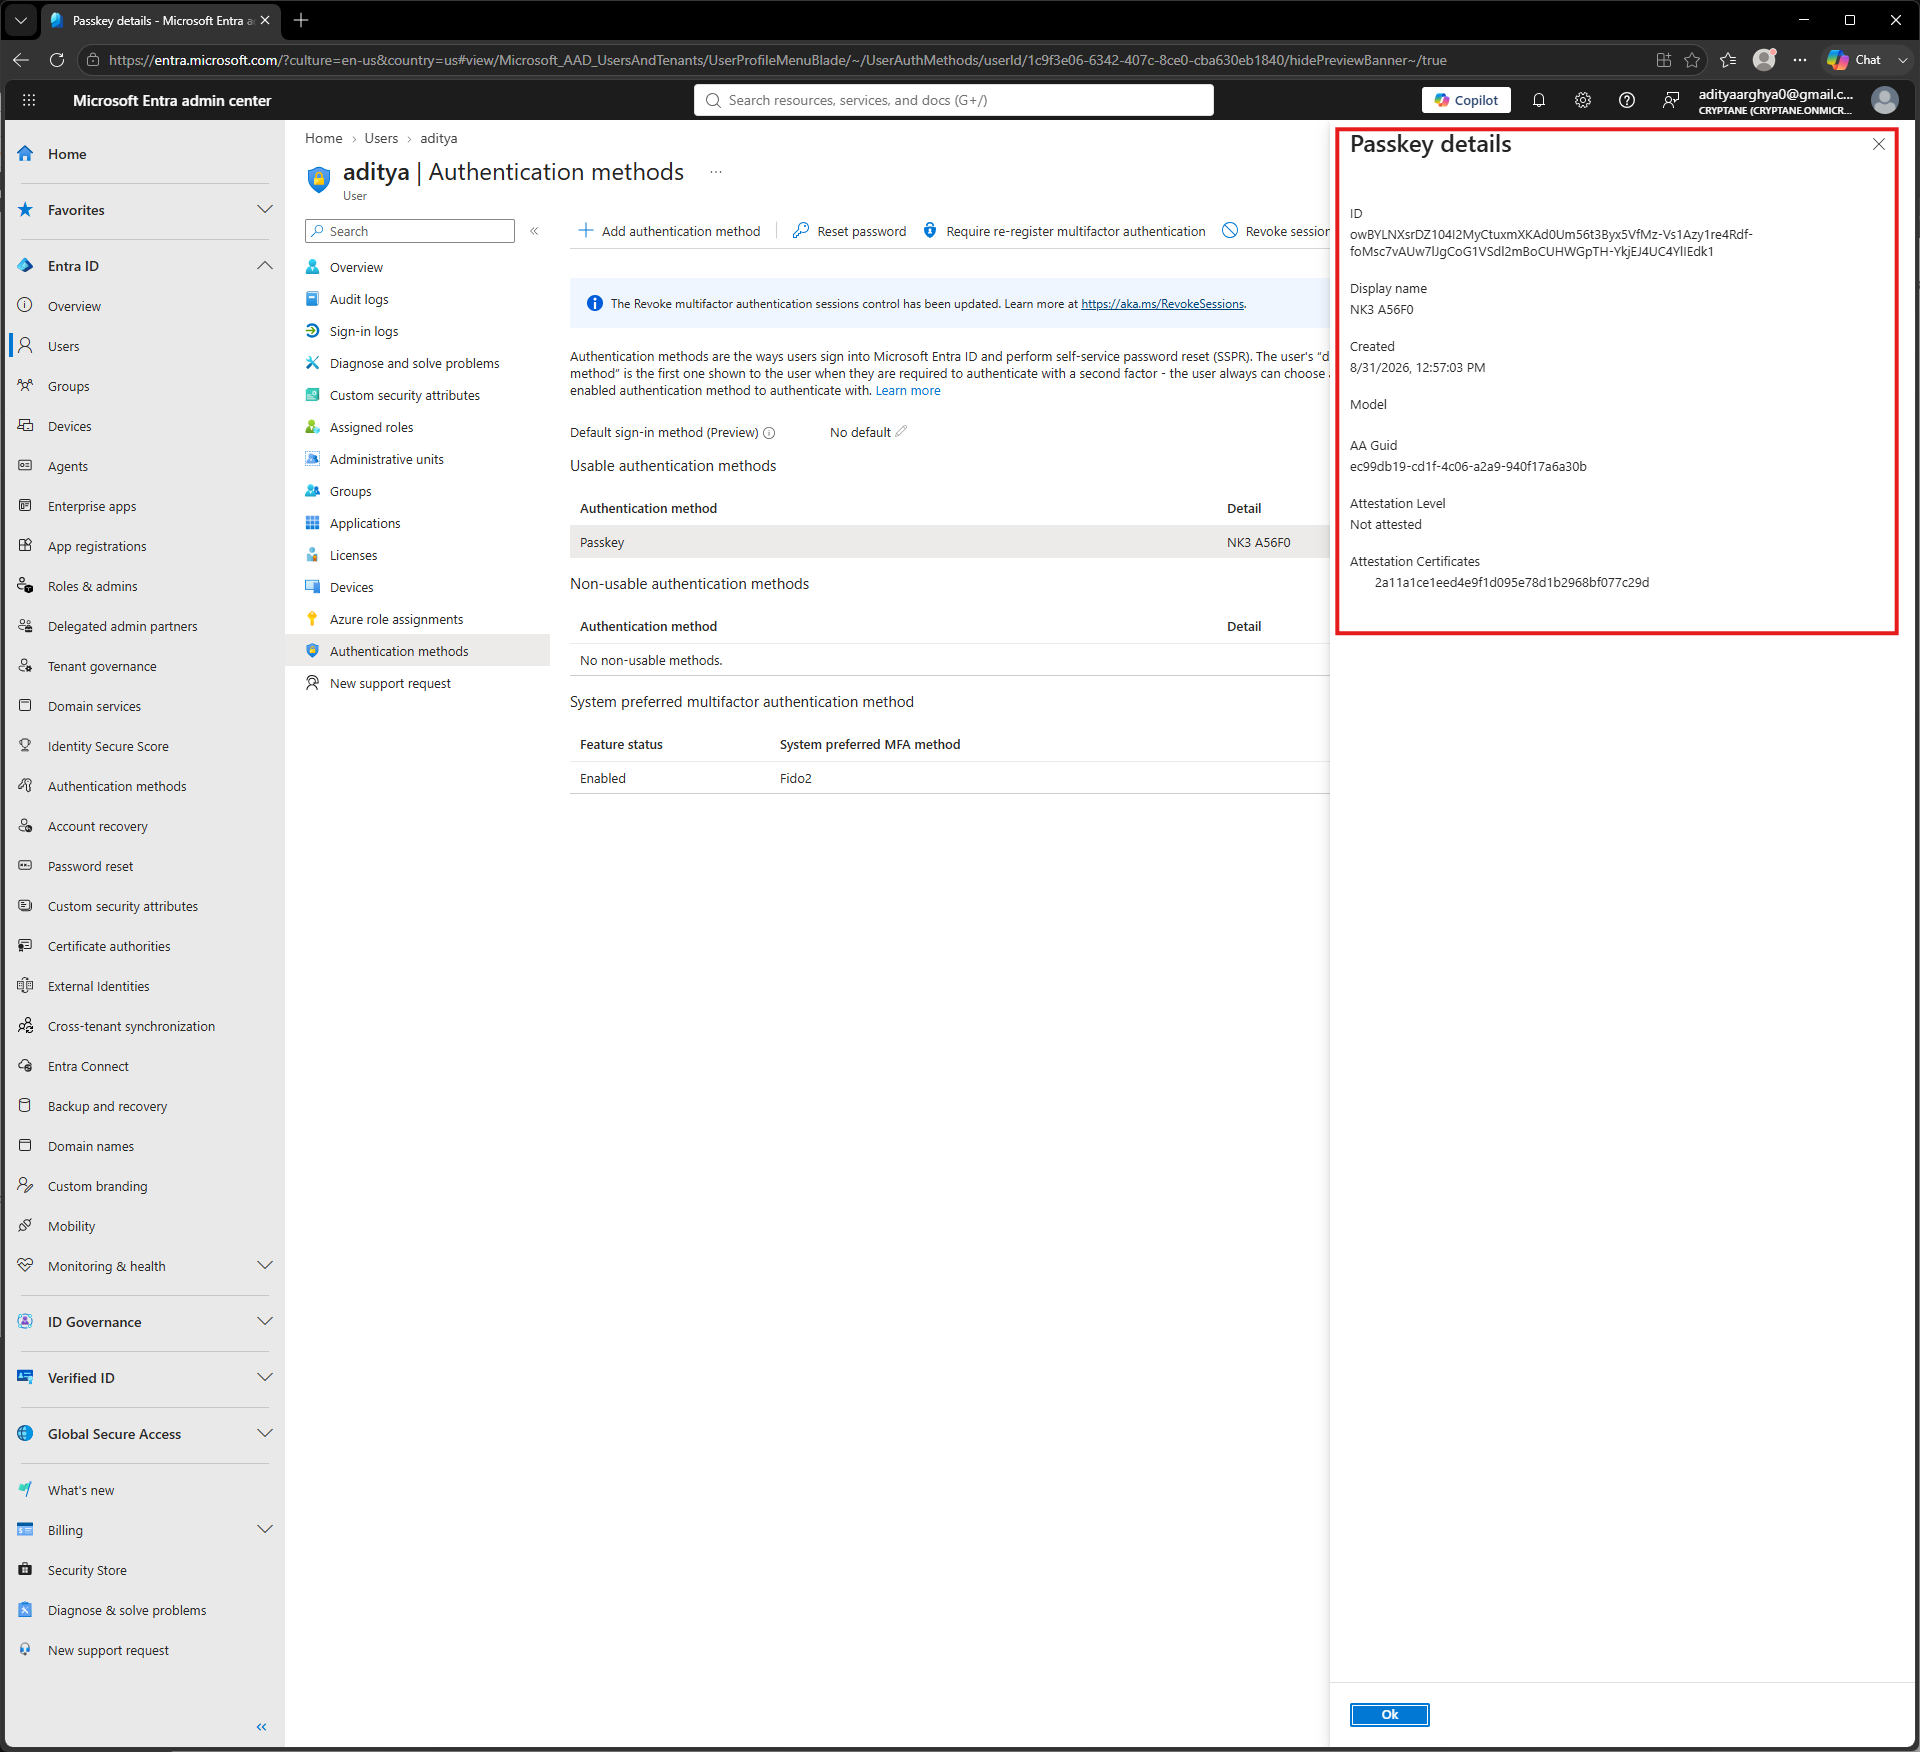Image resolution: width=1920 pixels, height=1752 pixels.
Task: Click the account avatar in the header
Action: (x=1885, y=100)
